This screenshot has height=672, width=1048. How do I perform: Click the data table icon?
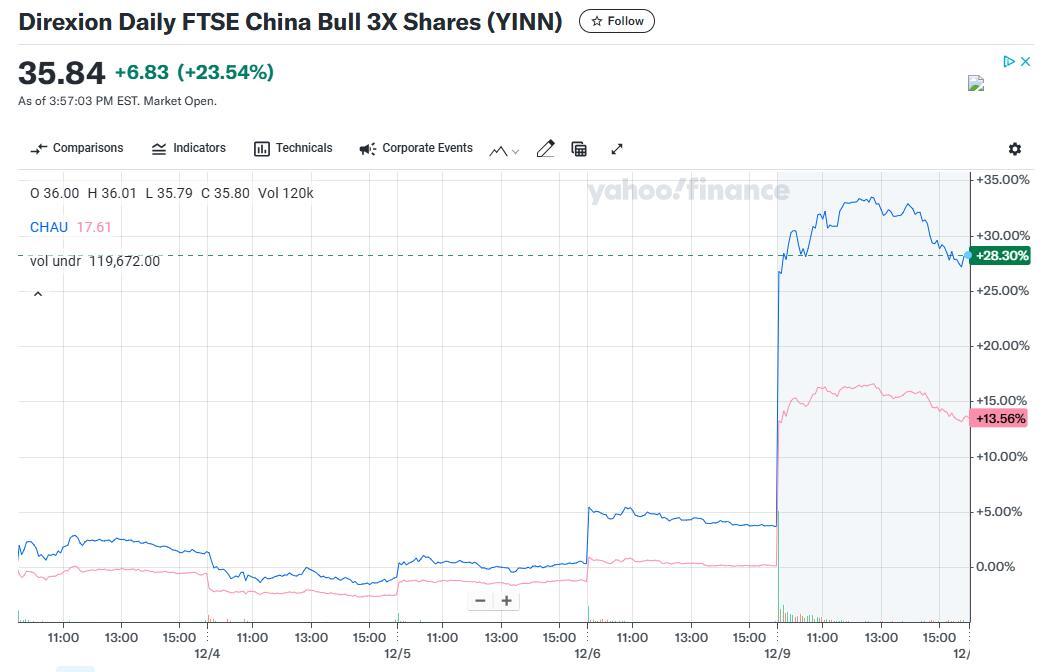[x=579, y=149]
